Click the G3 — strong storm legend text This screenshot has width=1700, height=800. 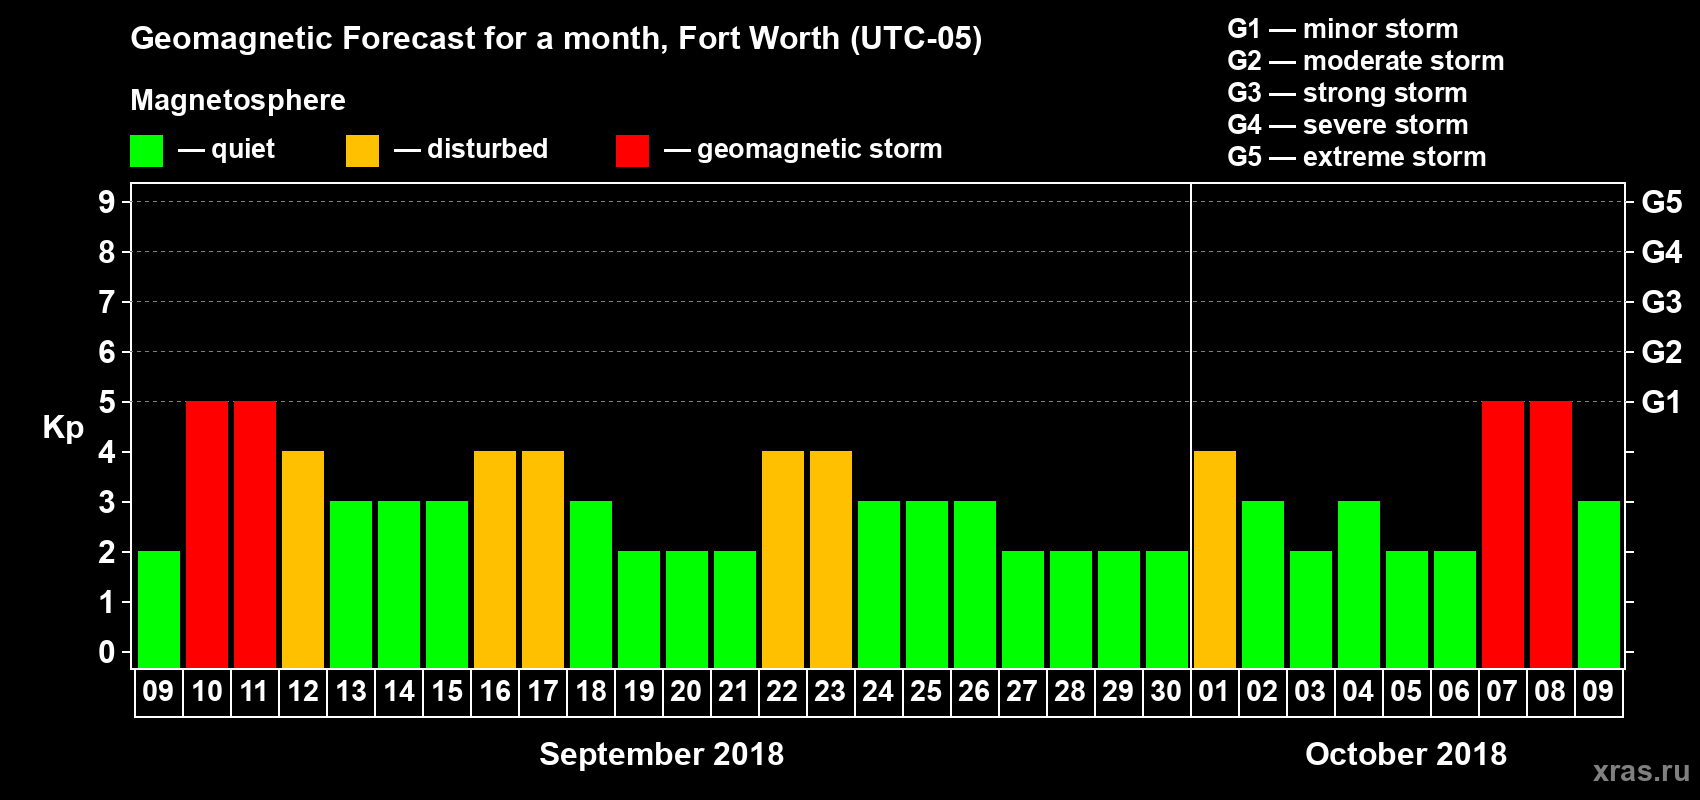pos(1348,93)
